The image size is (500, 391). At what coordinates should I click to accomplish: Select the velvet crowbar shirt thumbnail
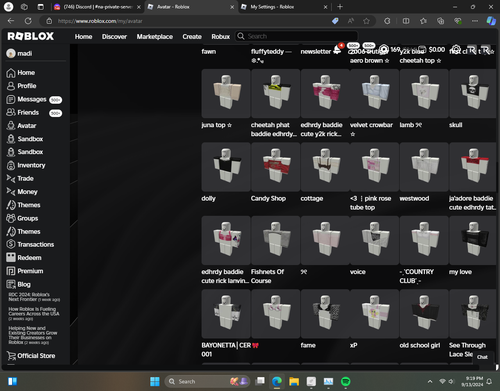click(374, 93)
